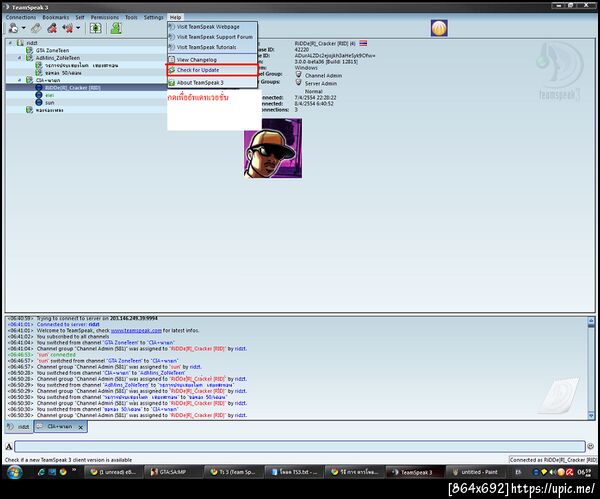This screenshot has height=499, width=600.
Task: Toggle the mute microphone toolbar icon
Action: click(x=52, y=28)
